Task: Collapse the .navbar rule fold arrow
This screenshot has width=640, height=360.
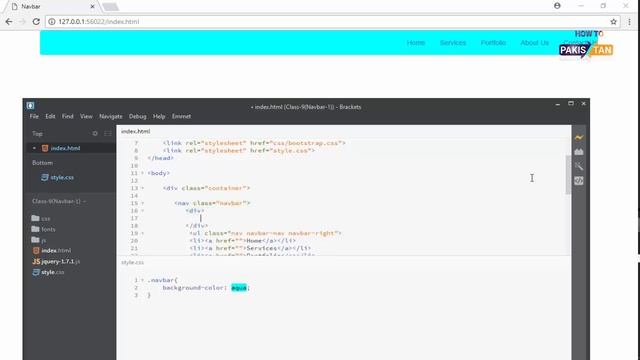Action: 142,280
